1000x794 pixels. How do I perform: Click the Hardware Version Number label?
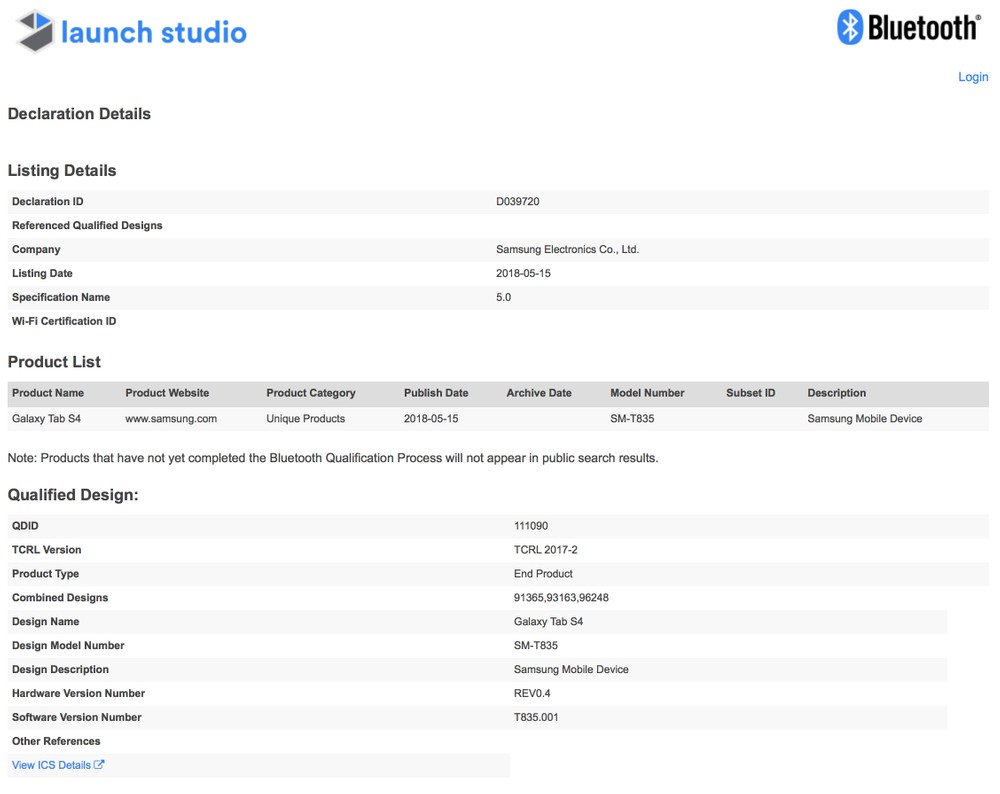coord(78,693)
